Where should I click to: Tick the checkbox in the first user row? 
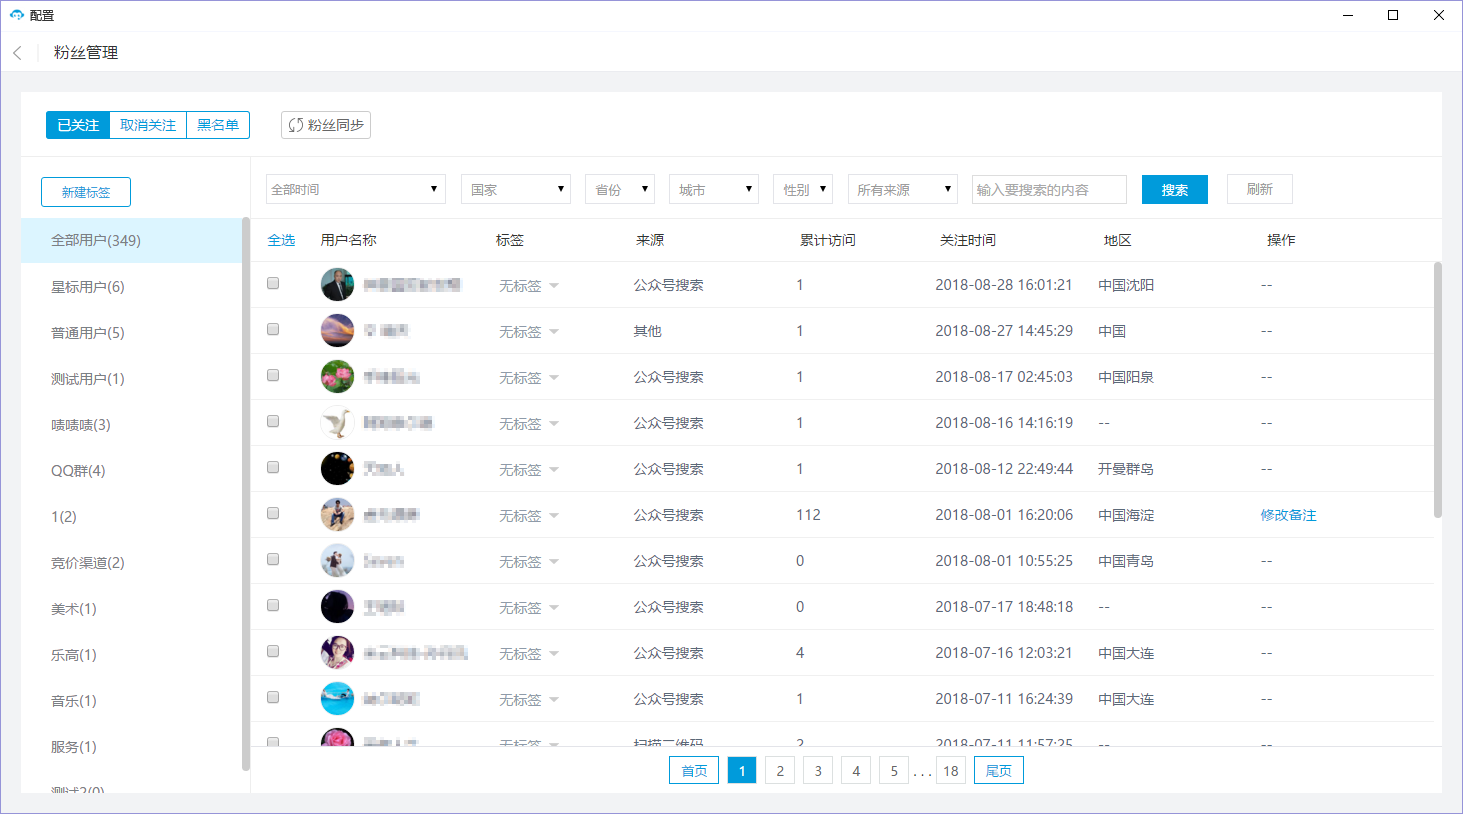coord(273,284)
